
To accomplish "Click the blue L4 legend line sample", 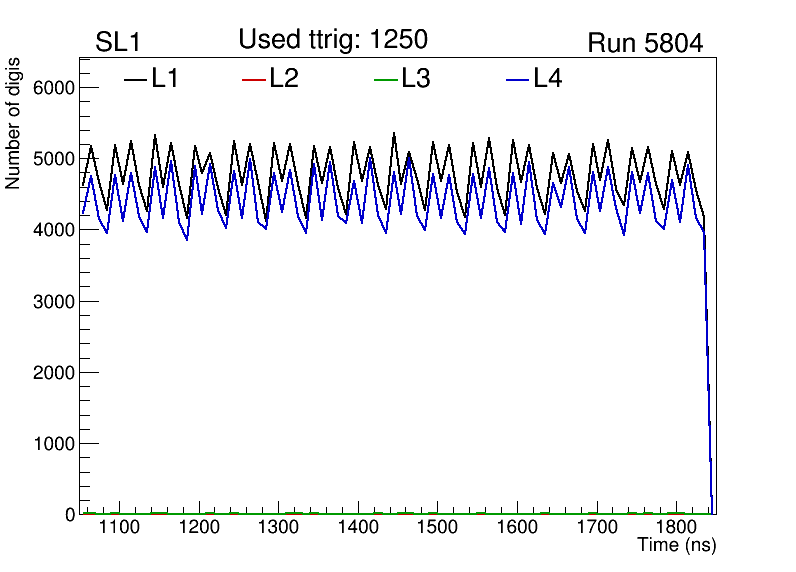I will (518, 79).
